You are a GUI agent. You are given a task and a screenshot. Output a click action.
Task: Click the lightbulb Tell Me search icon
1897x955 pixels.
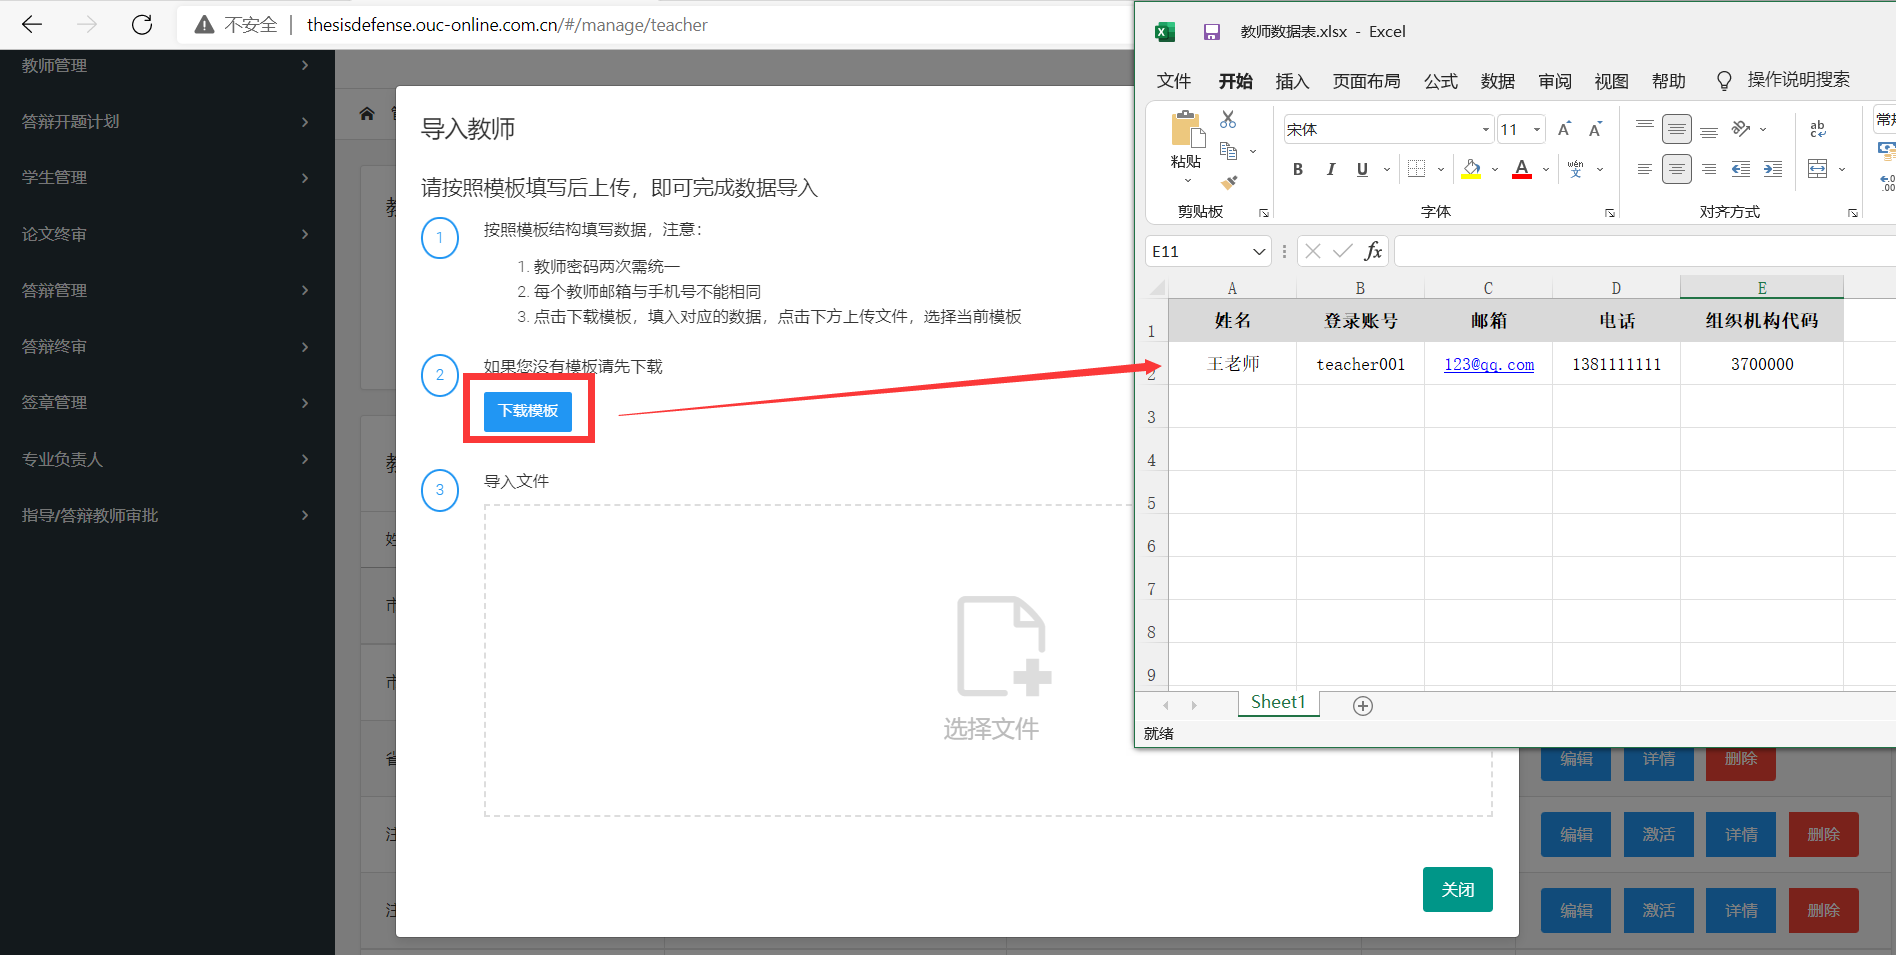pyautogui.click(x=1724, y=81)
